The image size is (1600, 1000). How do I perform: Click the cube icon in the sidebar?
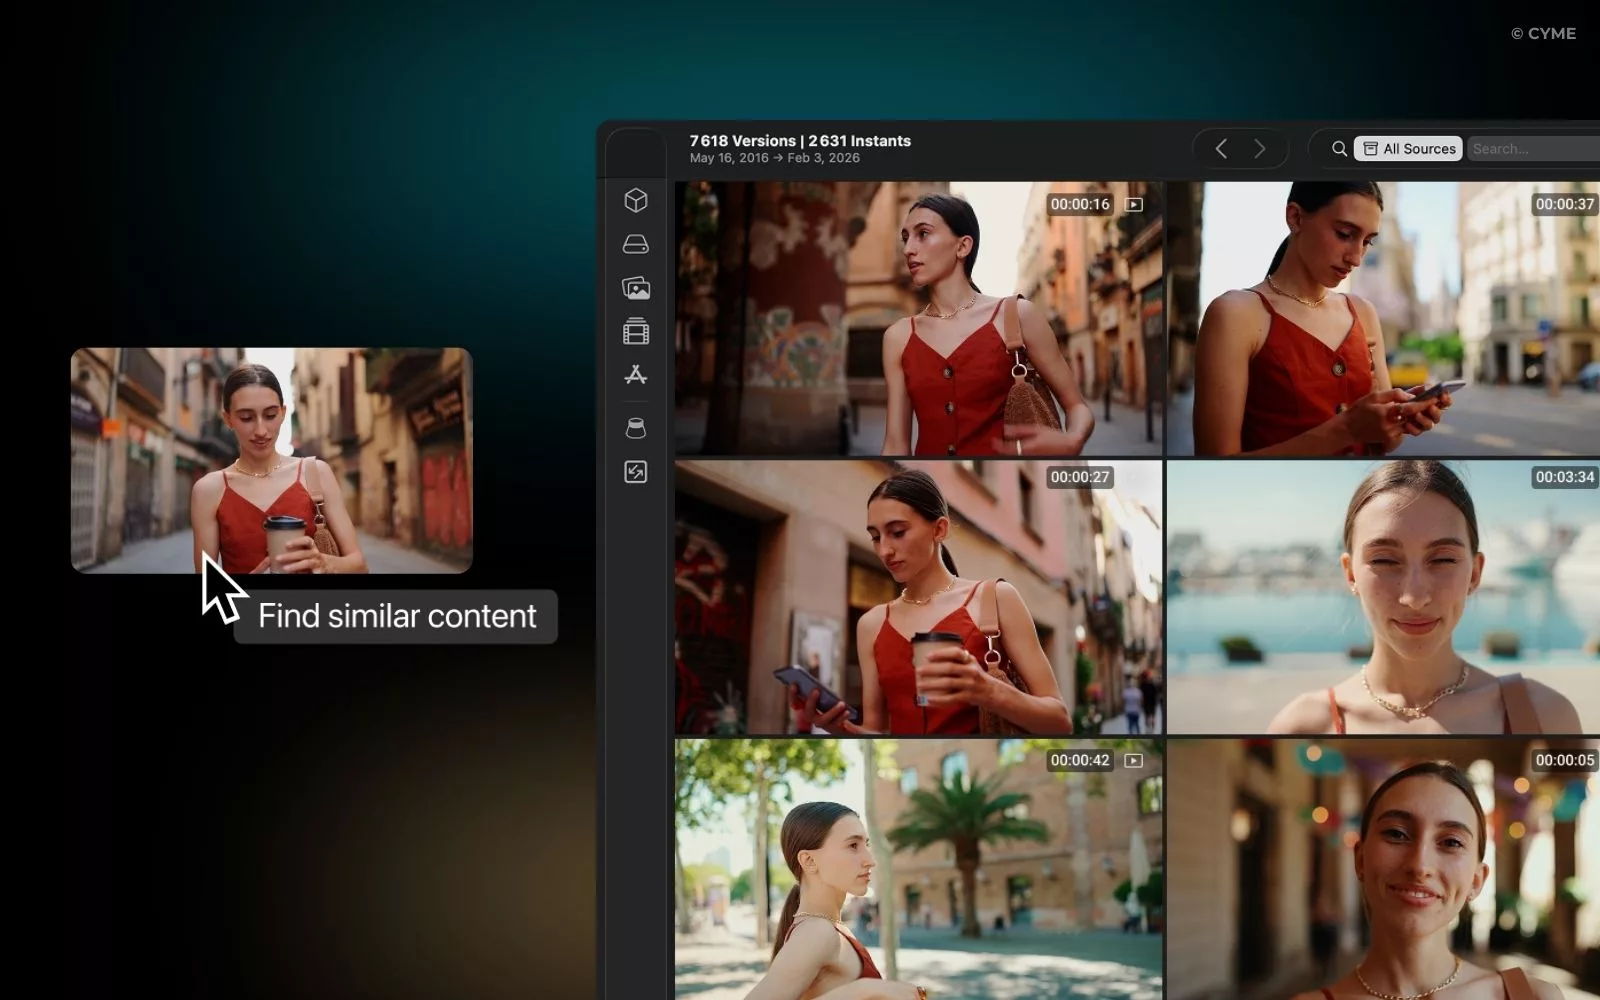point(635,201)
